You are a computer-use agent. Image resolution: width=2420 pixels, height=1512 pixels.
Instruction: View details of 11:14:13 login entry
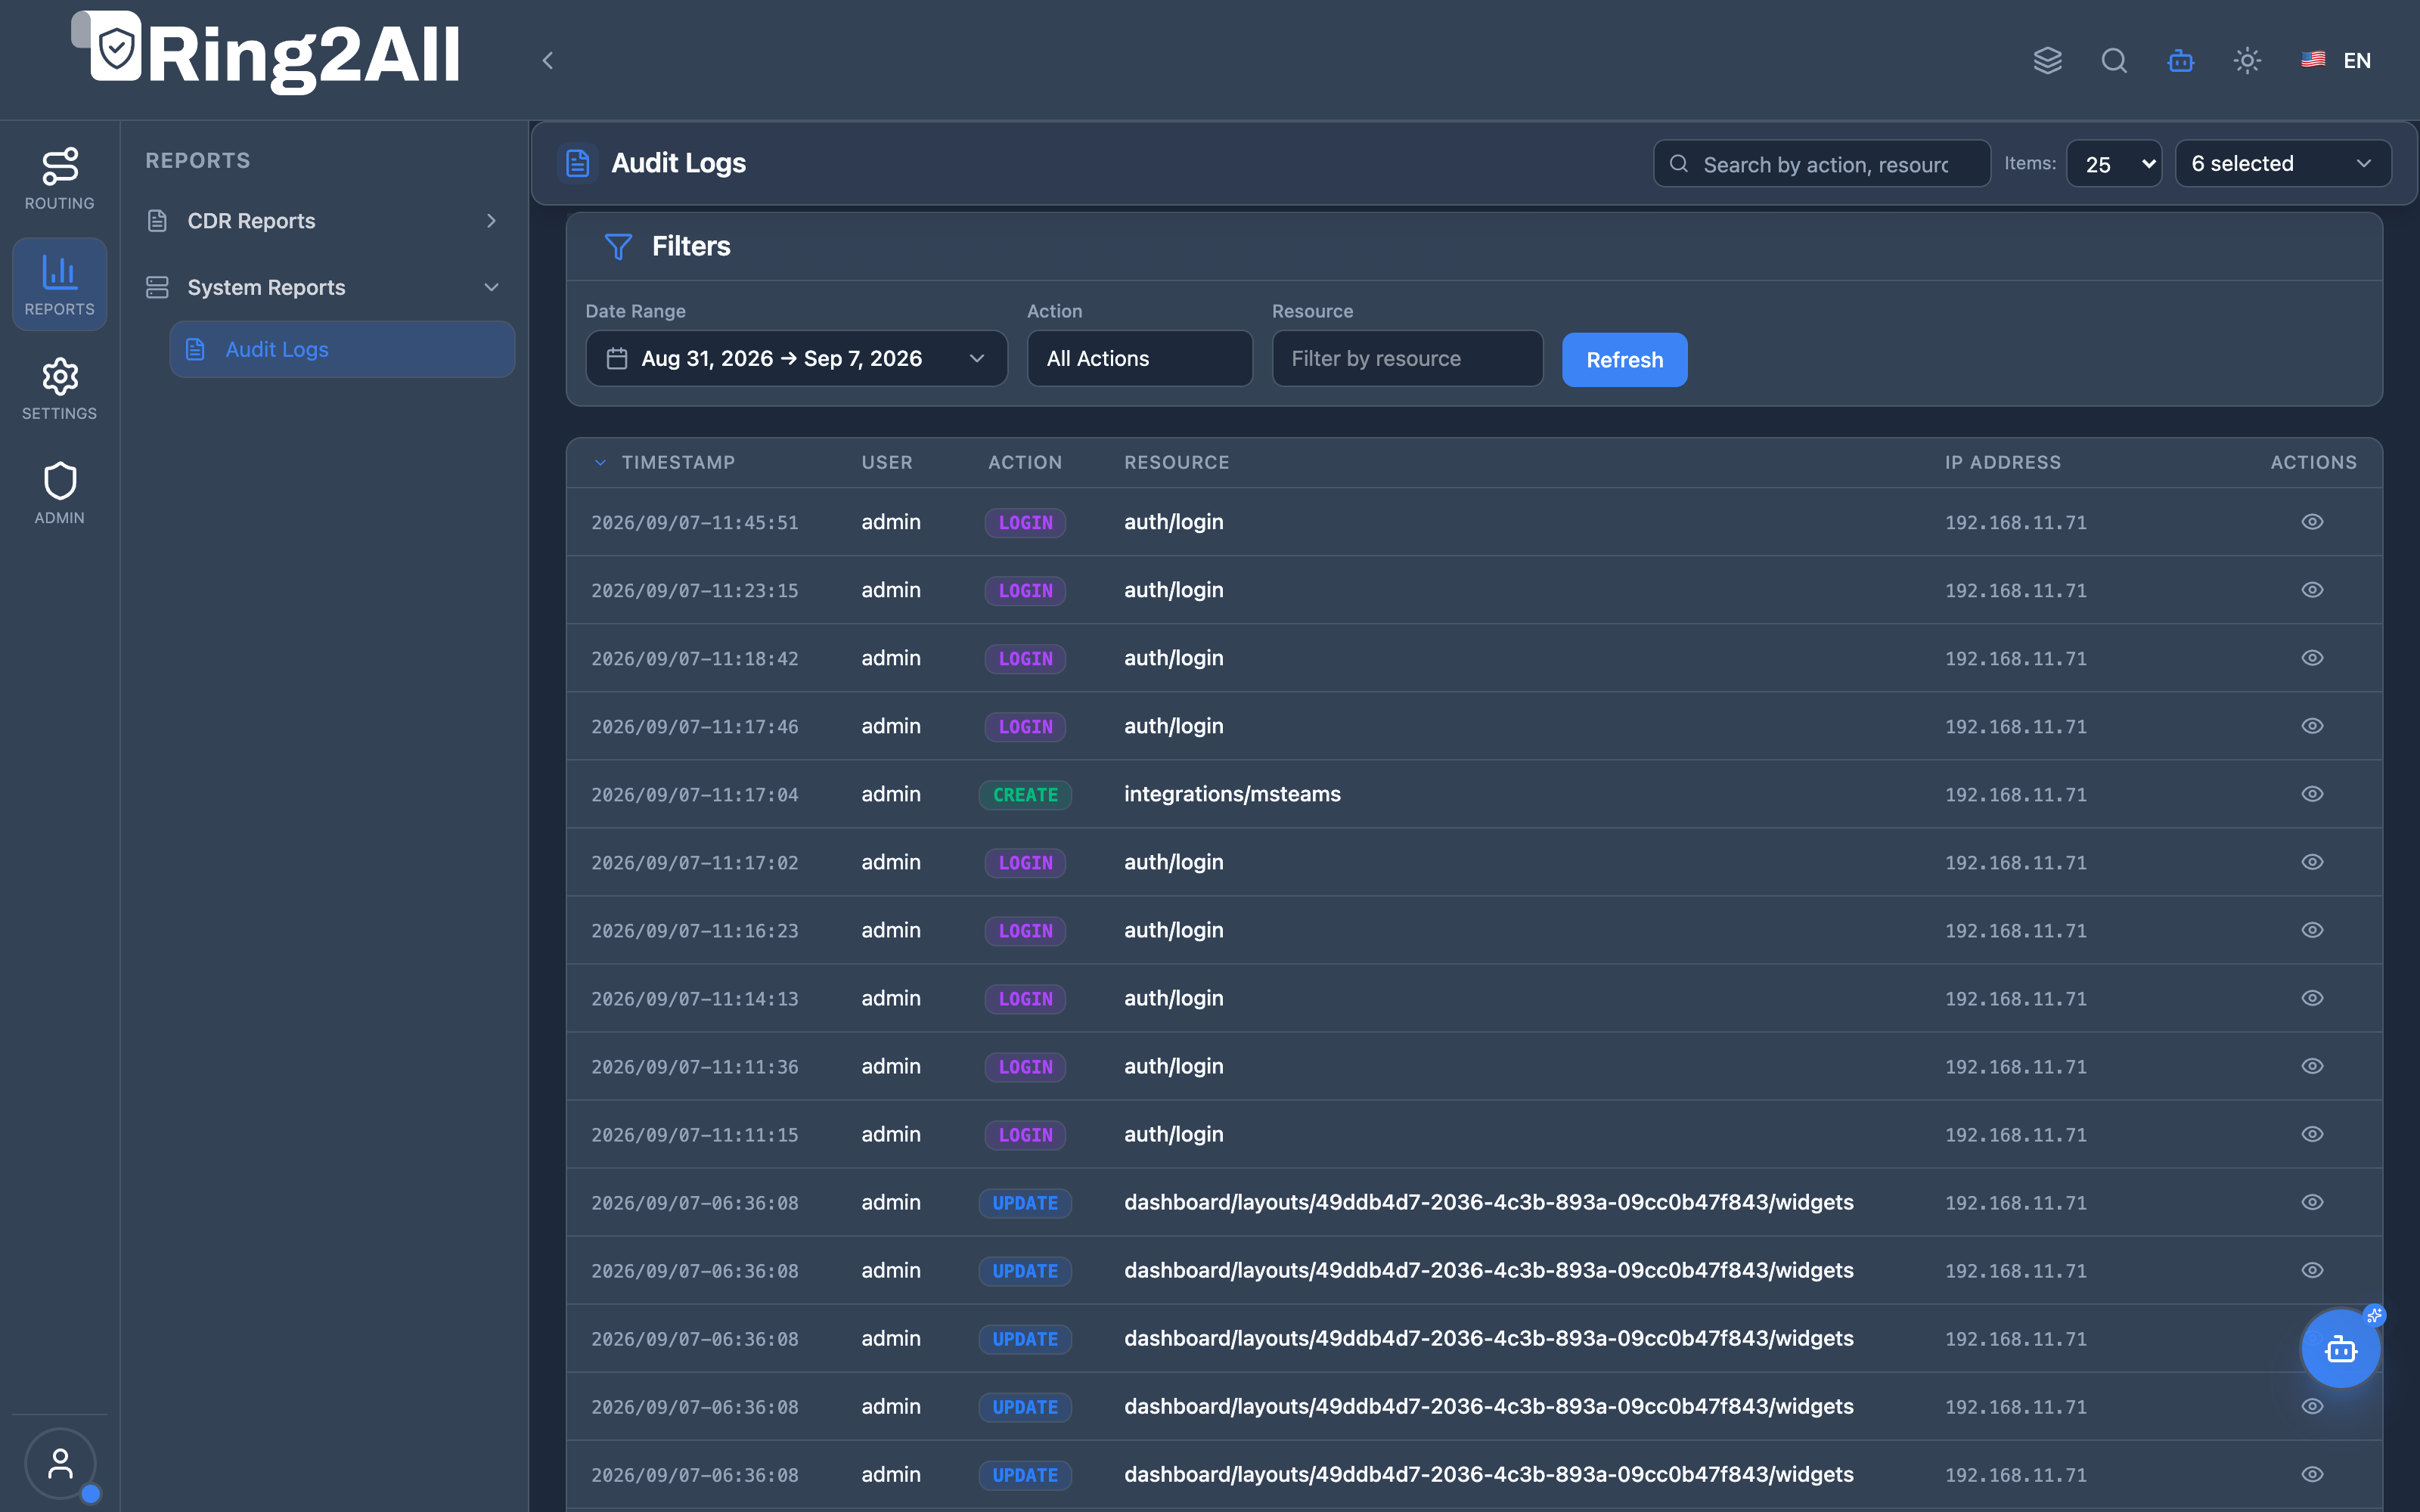[2312, 998]
